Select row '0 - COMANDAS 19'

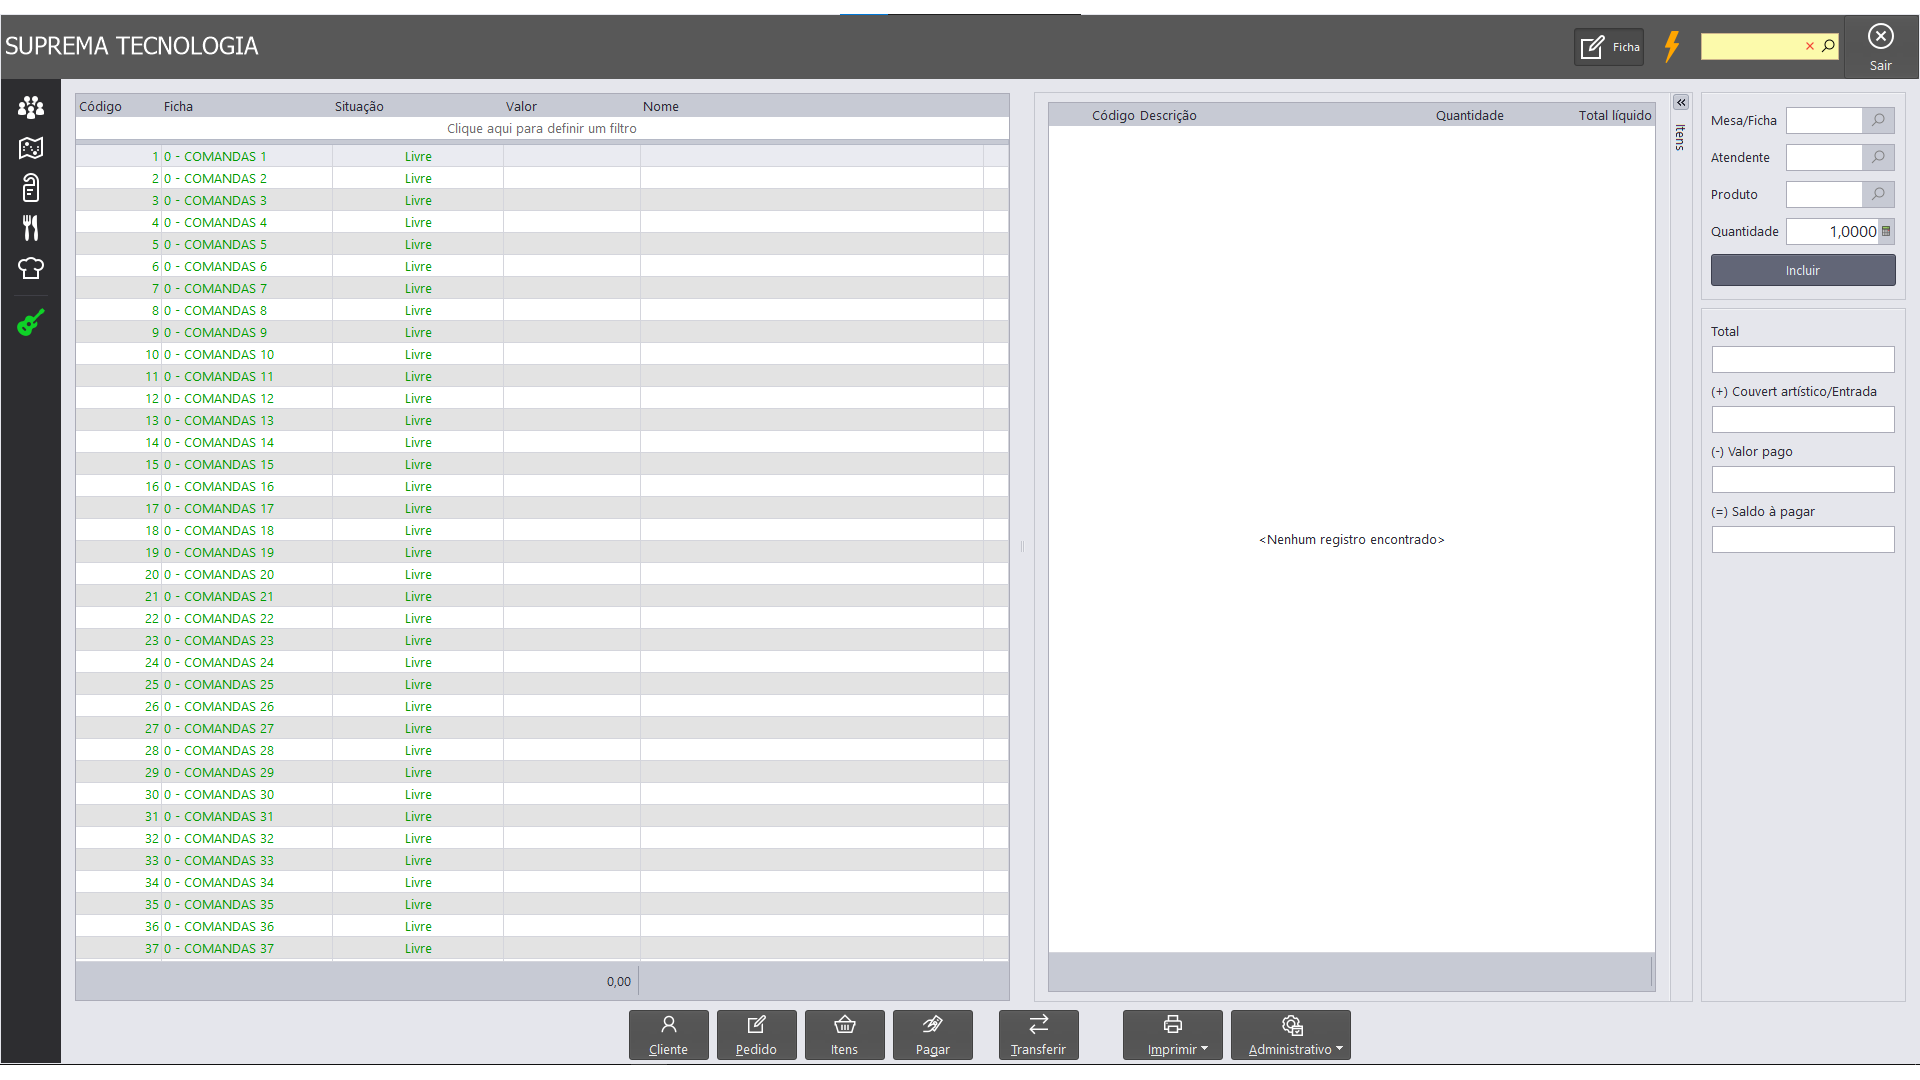tap(542, 552)
